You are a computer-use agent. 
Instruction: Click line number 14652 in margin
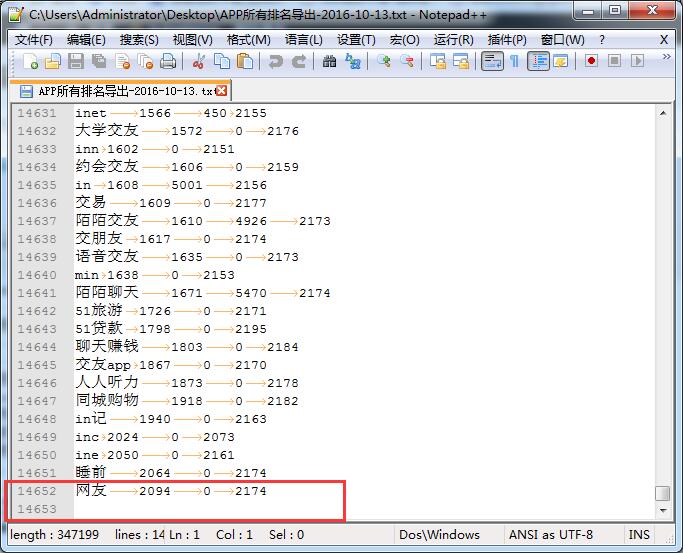pos(37,491)
